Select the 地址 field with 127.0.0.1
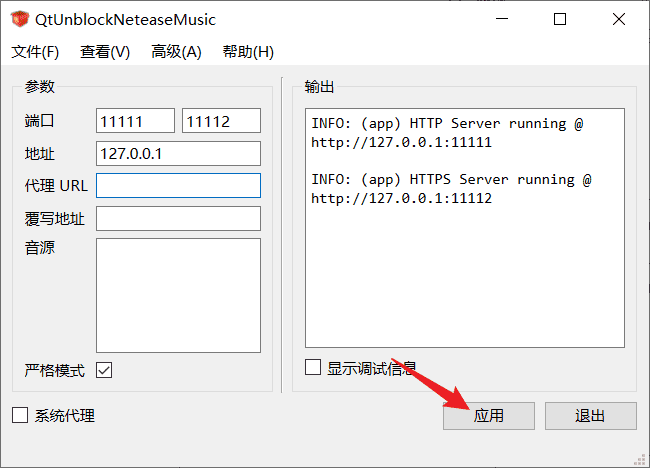Viewport: 650px width, 468px height. (x=178, y=153)
